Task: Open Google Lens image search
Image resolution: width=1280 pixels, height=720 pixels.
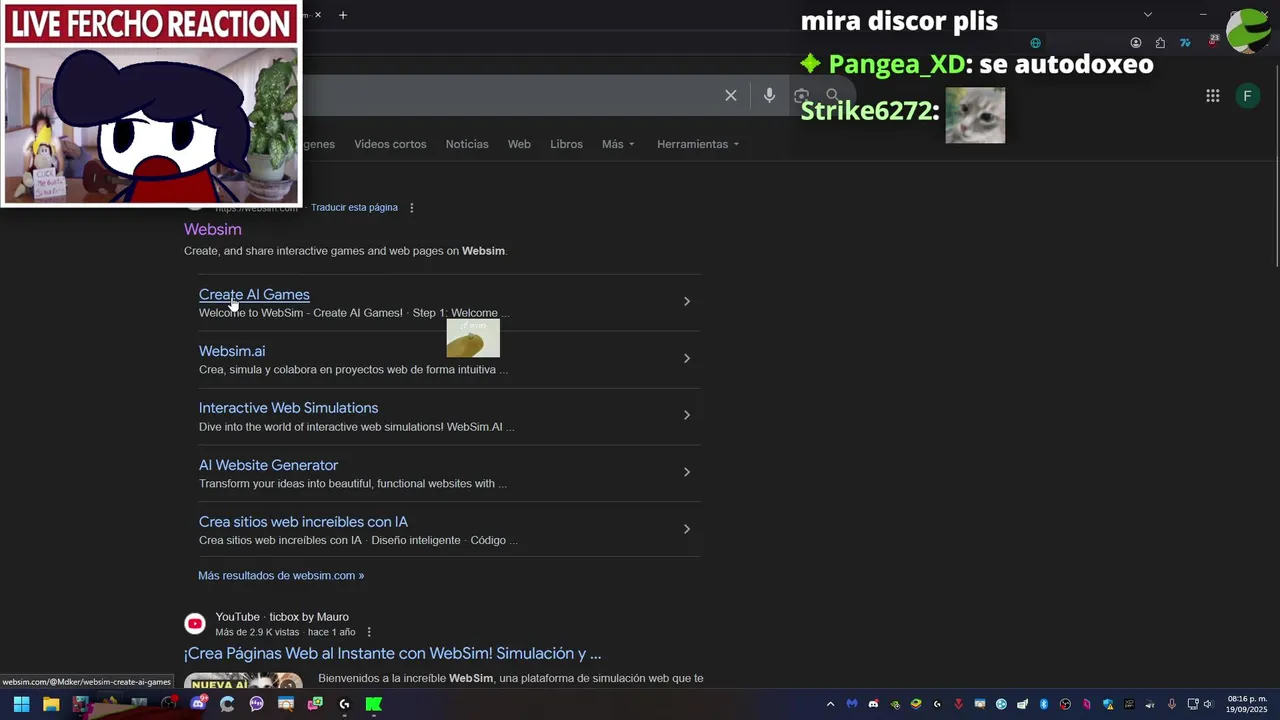Action: (x=801, y=95)
